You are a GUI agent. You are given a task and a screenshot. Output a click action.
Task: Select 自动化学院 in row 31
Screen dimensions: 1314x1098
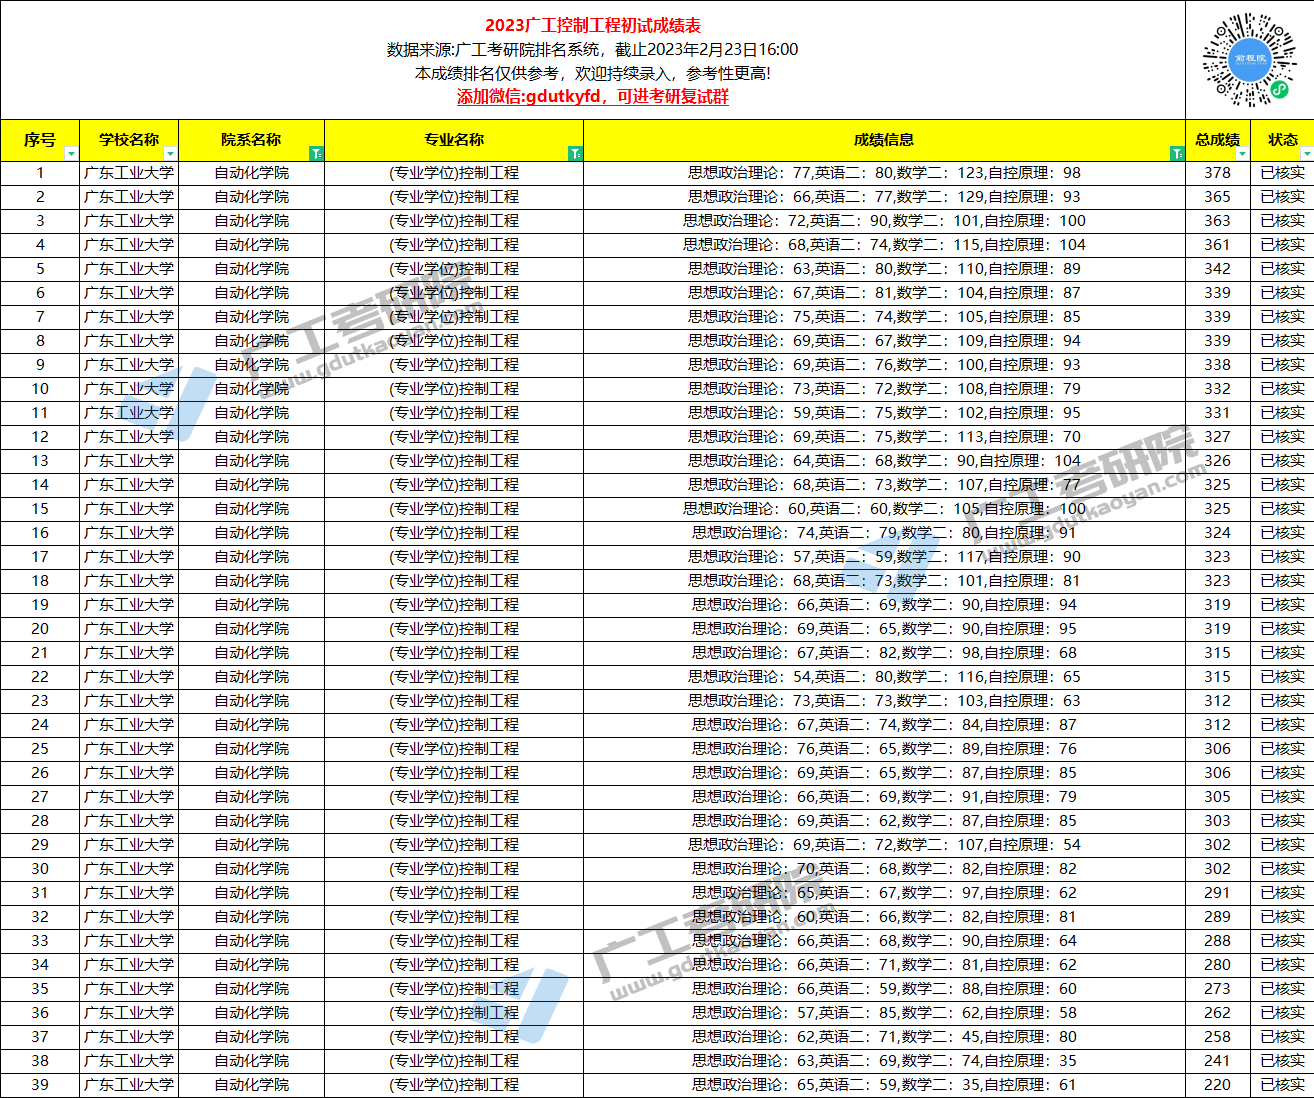pos(251,893)
